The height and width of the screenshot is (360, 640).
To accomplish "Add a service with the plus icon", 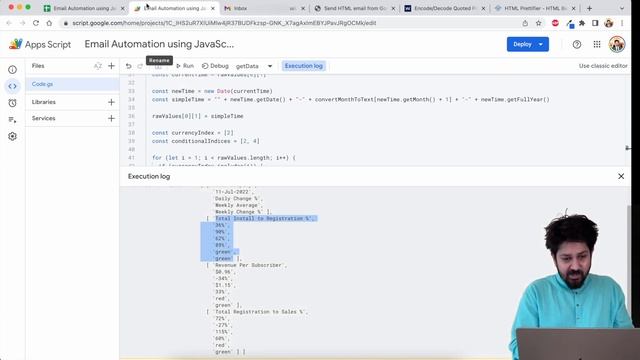I will coord(111,118).
